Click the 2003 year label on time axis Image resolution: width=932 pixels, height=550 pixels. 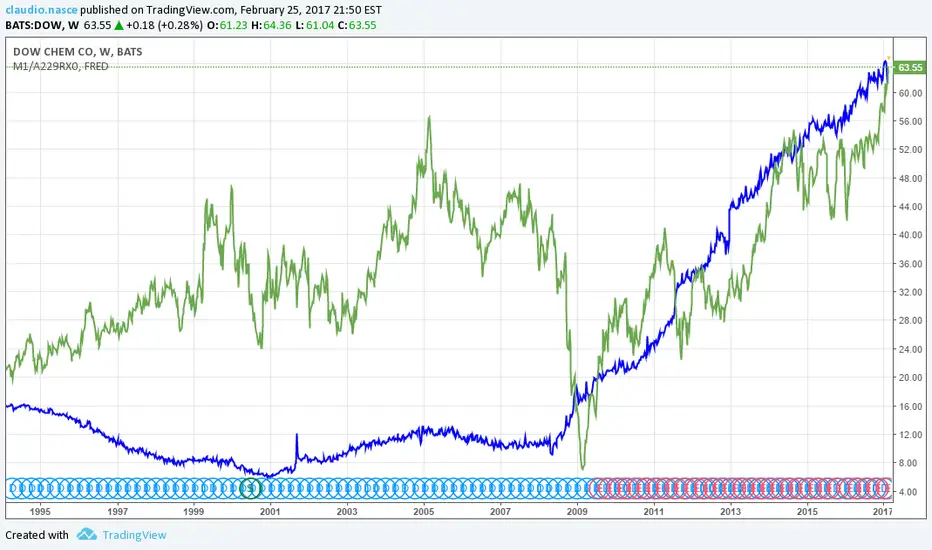point(347,511)
